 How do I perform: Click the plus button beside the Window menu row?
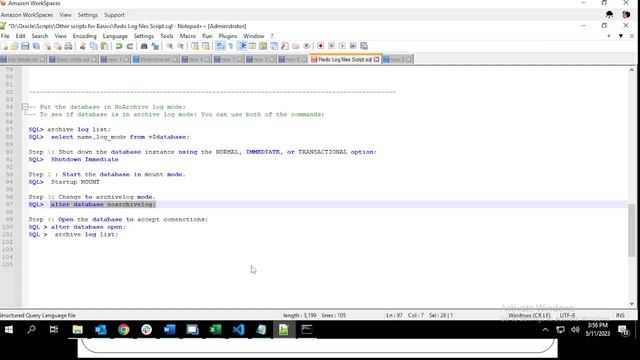click(609, 36)
